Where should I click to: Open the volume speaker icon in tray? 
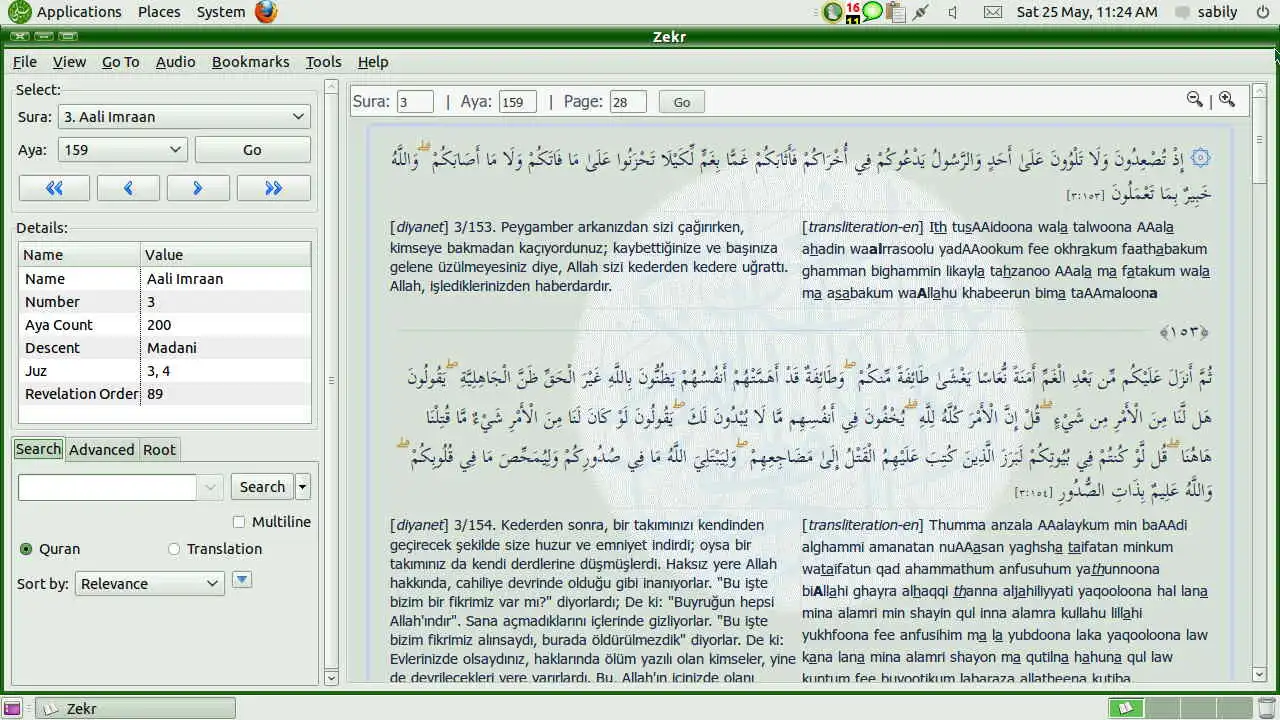point(953,12)
